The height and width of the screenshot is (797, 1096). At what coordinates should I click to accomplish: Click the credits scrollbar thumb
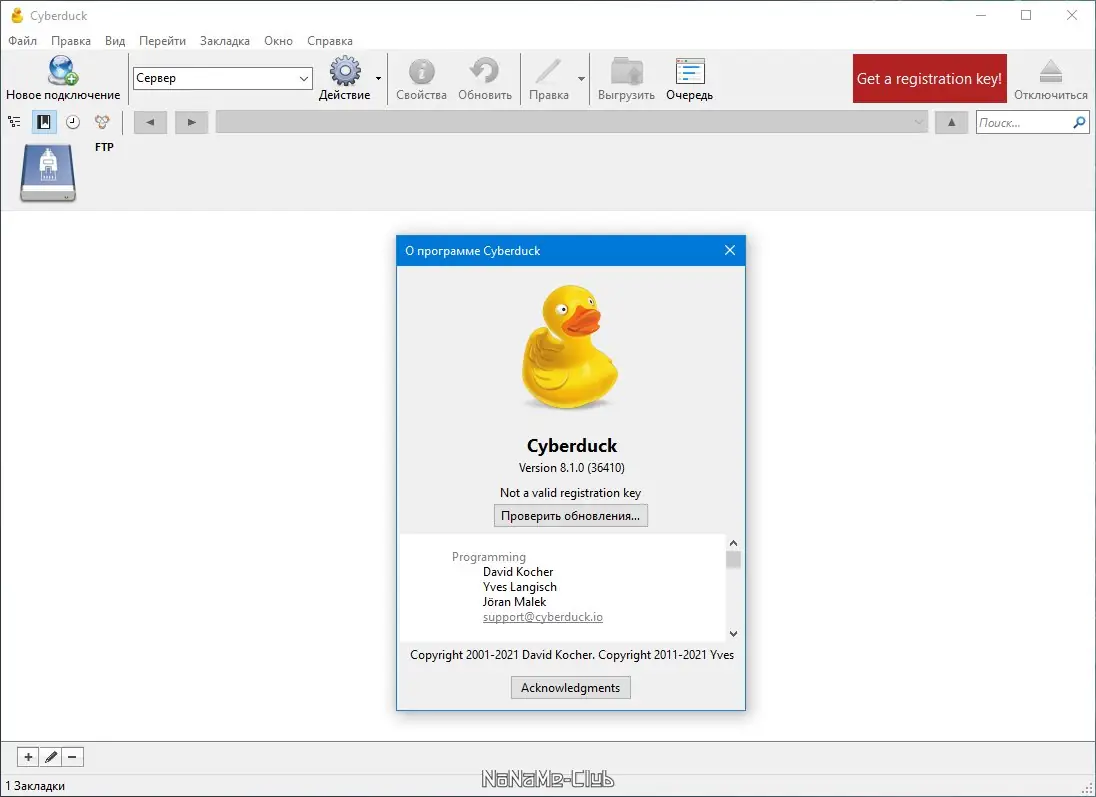tap(733, 559)
